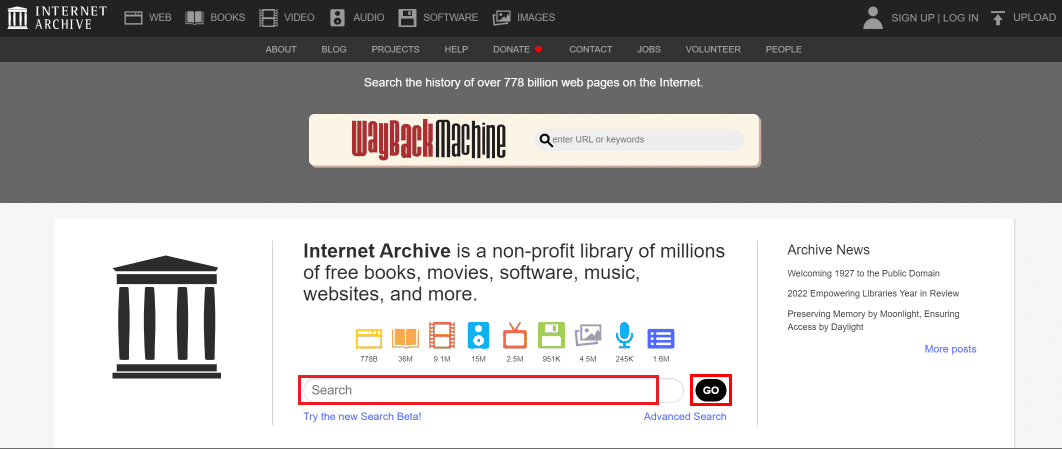Open the DONATE link

tap(511, 49)
